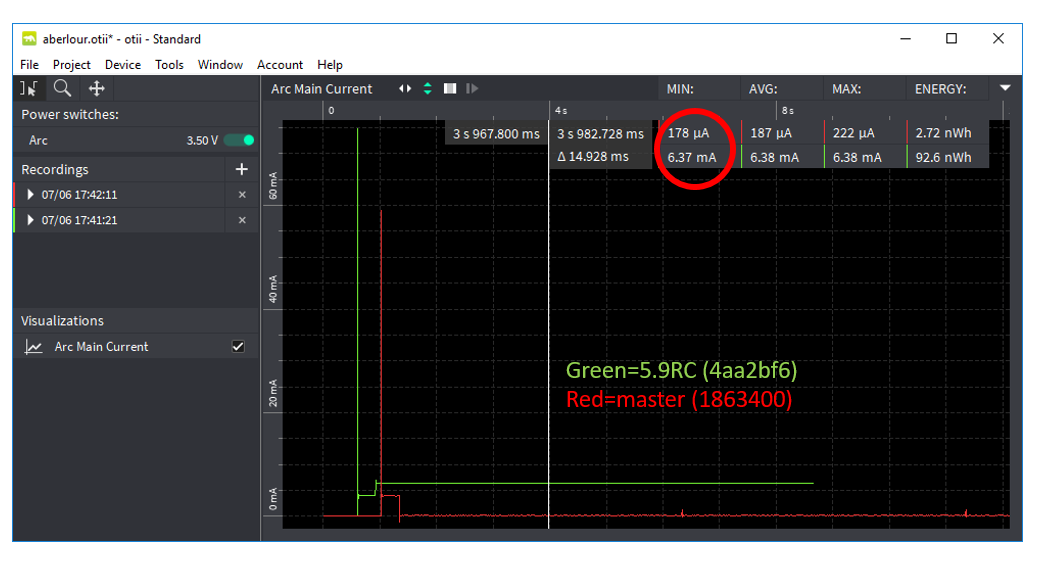
Task: Click the 187 µA average value
Action: coord(771,133)
